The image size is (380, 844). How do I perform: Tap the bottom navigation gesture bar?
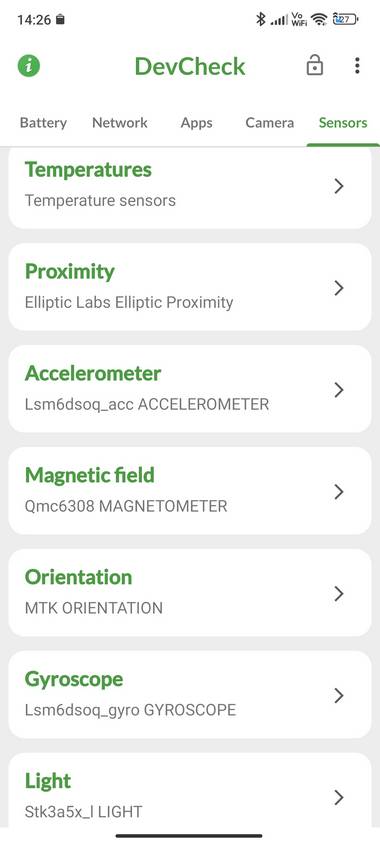[189, 836]
